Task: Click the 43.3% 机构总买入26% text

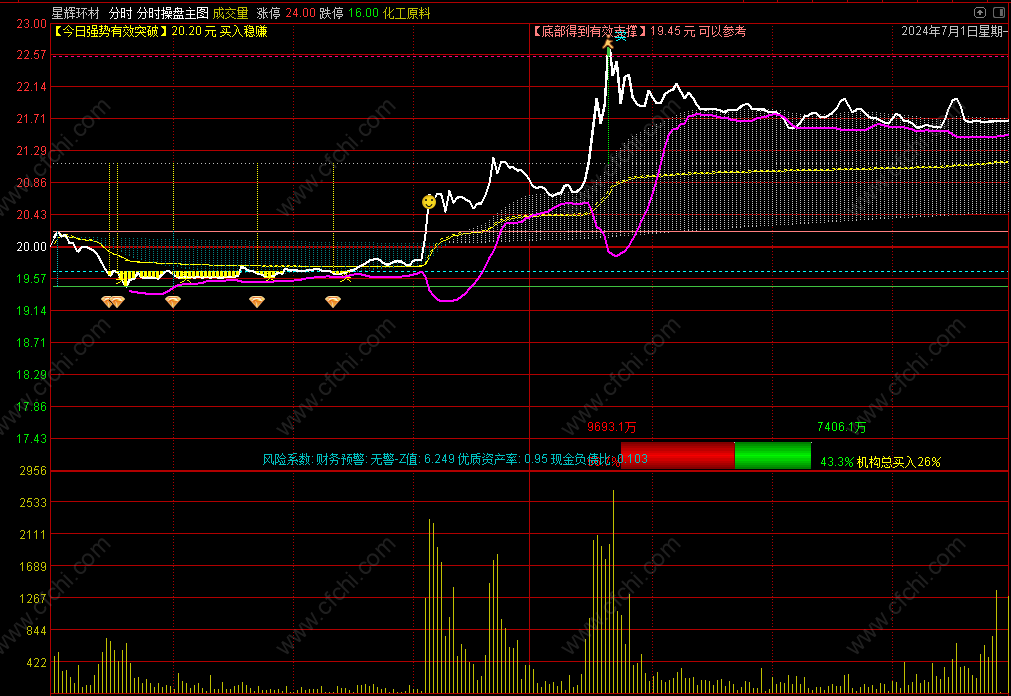Action: (x=880, y=462)
